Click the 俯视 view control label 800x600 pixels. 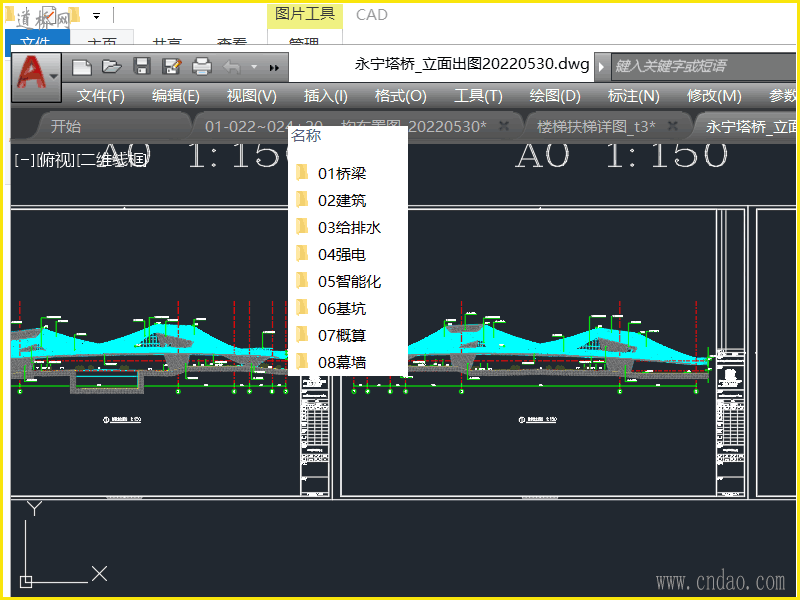(x=57, y=160)
